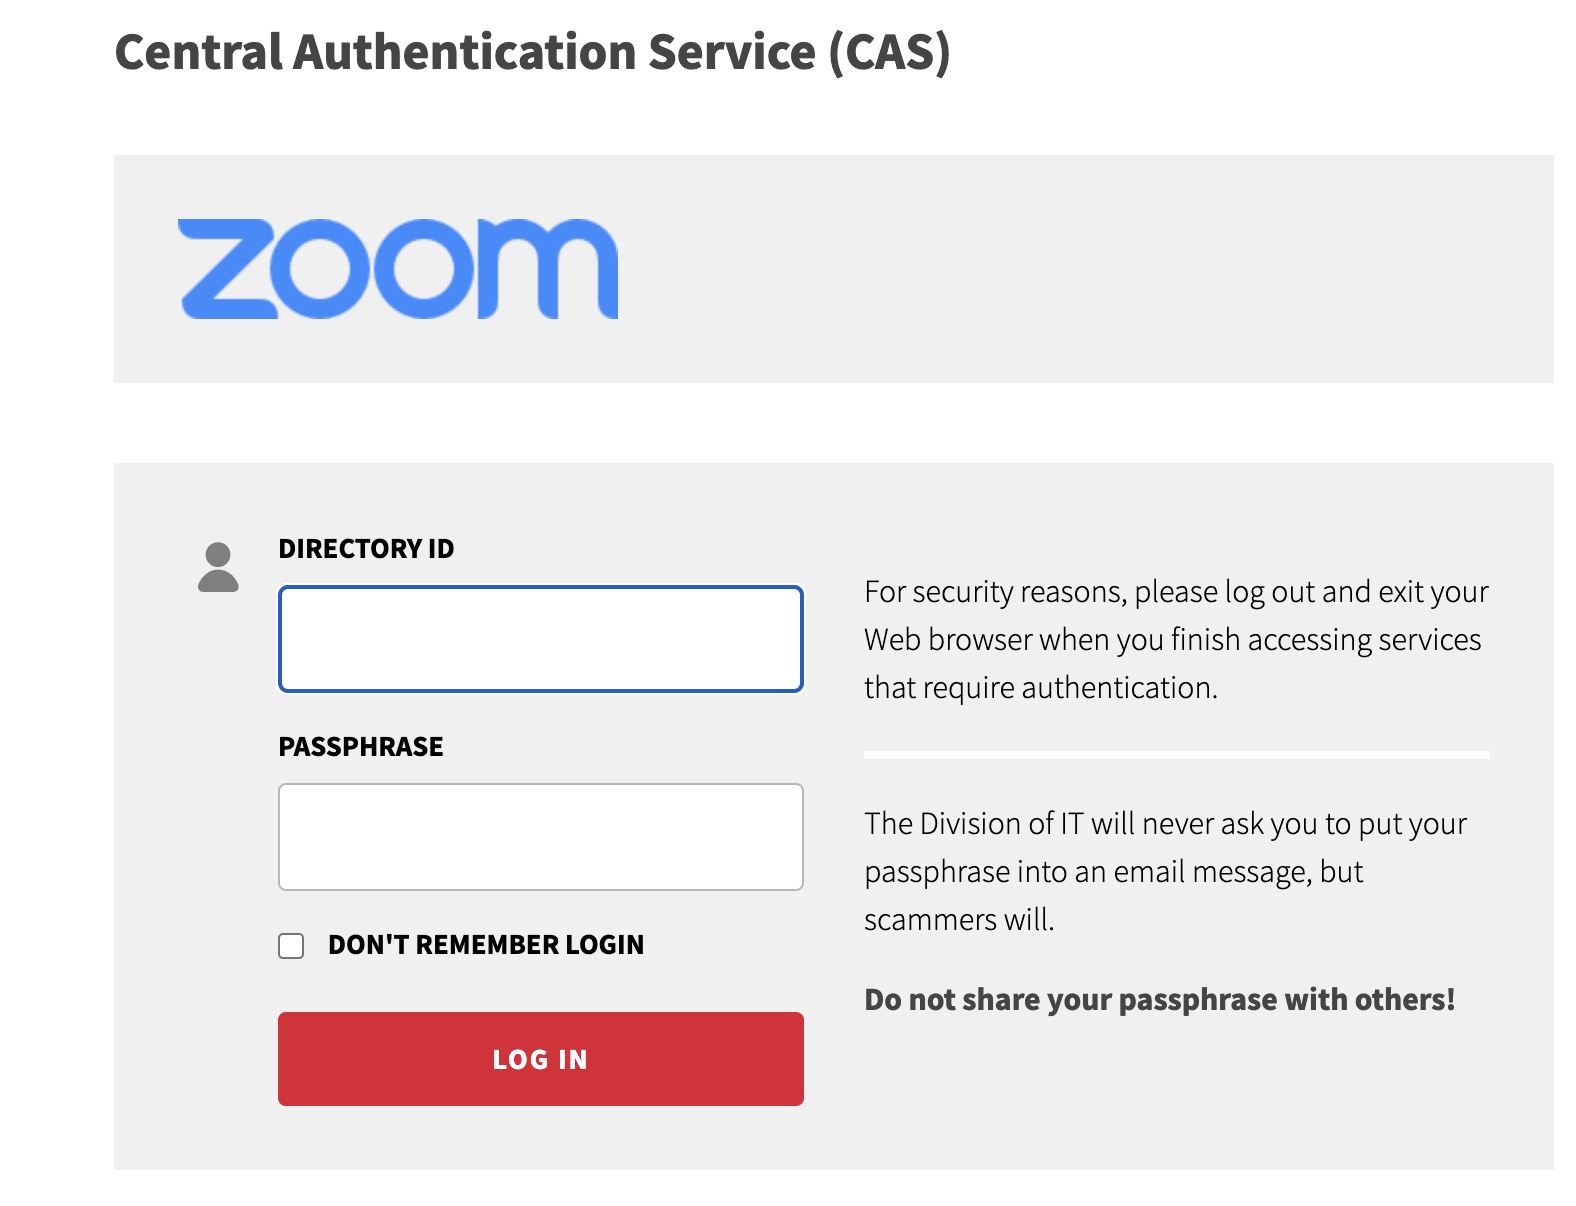
Task: Click the Central Authentication Service heading
Action: 532,52
